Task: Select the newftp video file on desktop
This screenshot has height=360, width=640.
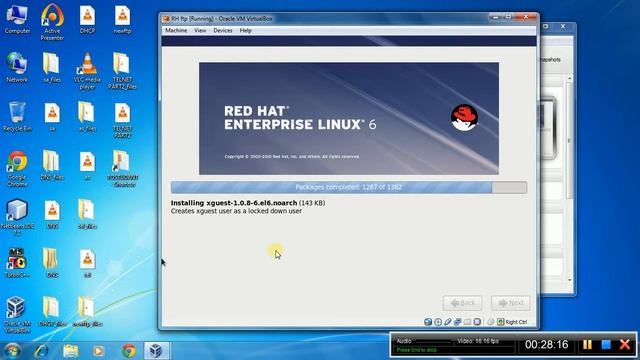Action: 122,19
